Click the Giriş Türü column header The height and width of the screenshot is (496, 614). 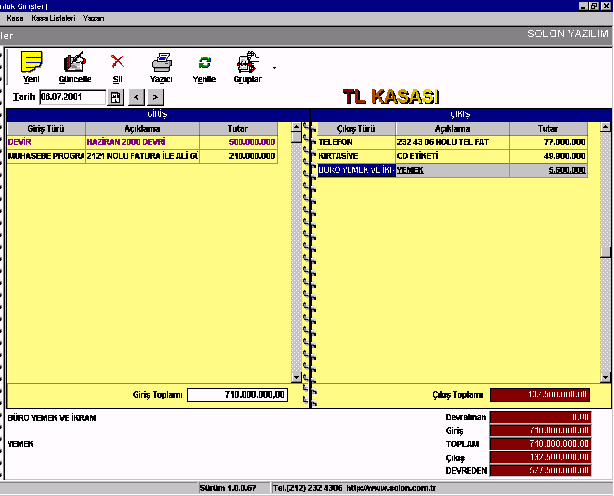pos(46,129)
